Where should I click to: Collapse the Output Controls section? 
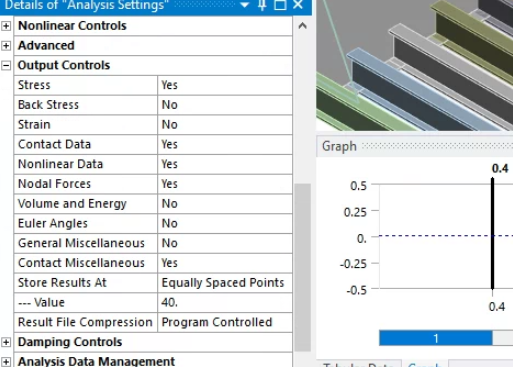coord(6,65)
